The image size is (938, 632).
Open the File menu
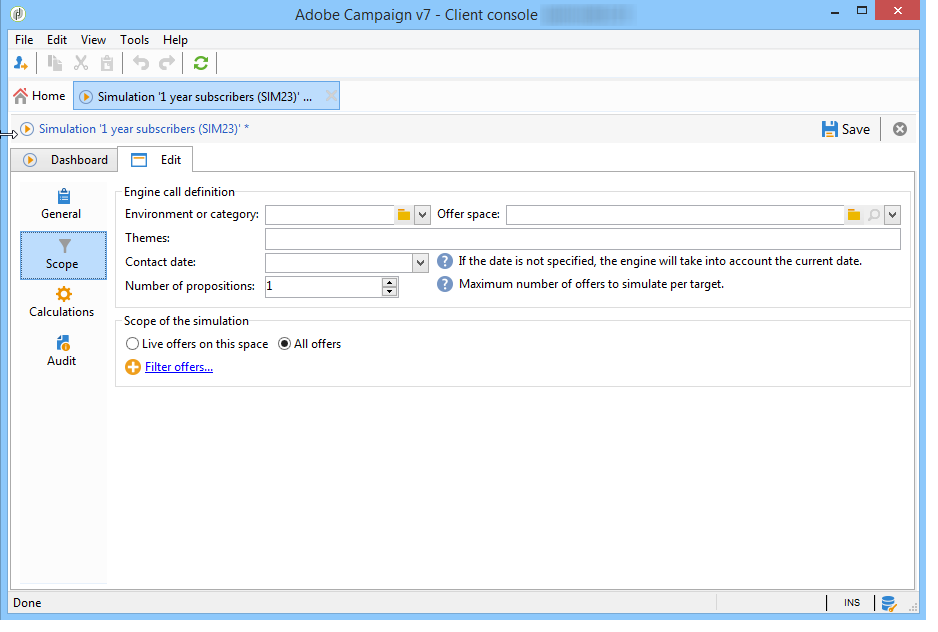pos(24,40)
